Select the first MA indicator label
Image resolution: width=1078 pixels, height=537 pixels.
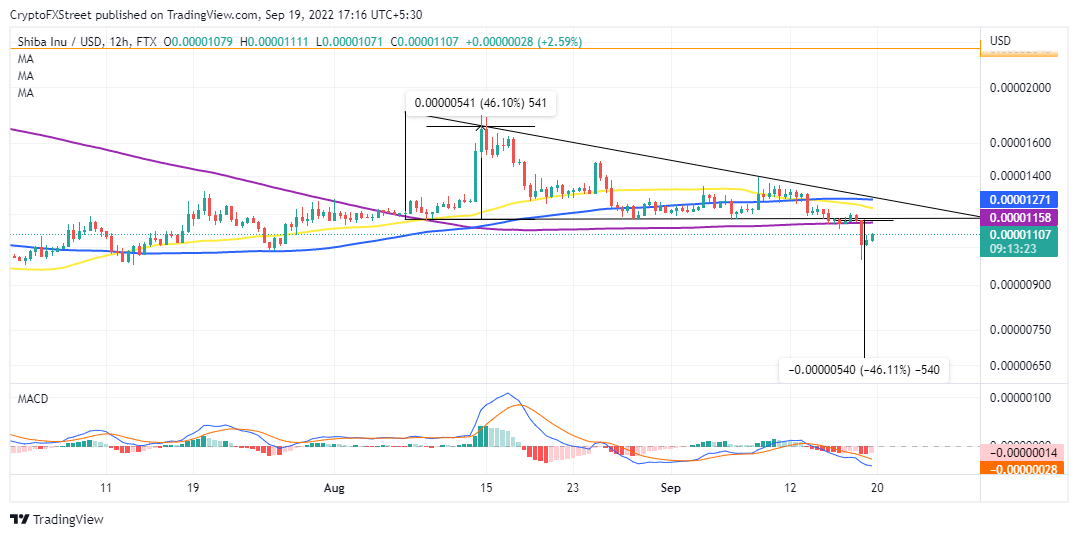[x=25, y=58]
